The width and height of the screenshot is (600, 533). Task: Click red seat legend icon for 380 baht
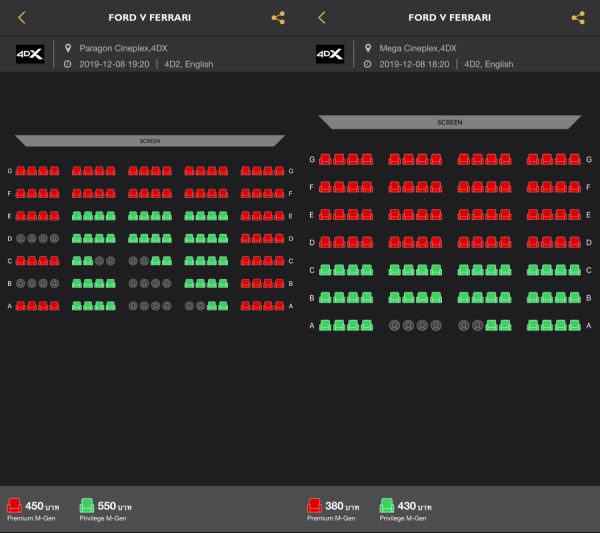pyautogui.click(x=314, y=505)
